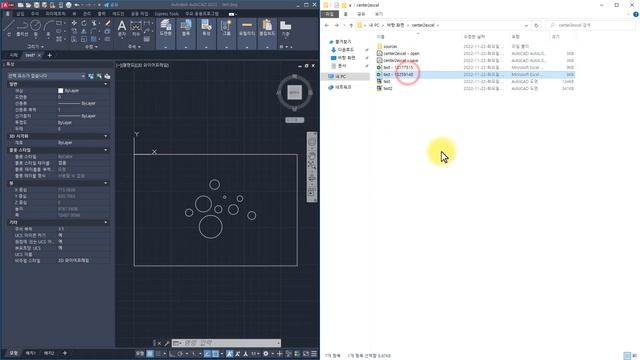Toggle object snap in status bar
The image size is (640, 360).
click(215, 353)
